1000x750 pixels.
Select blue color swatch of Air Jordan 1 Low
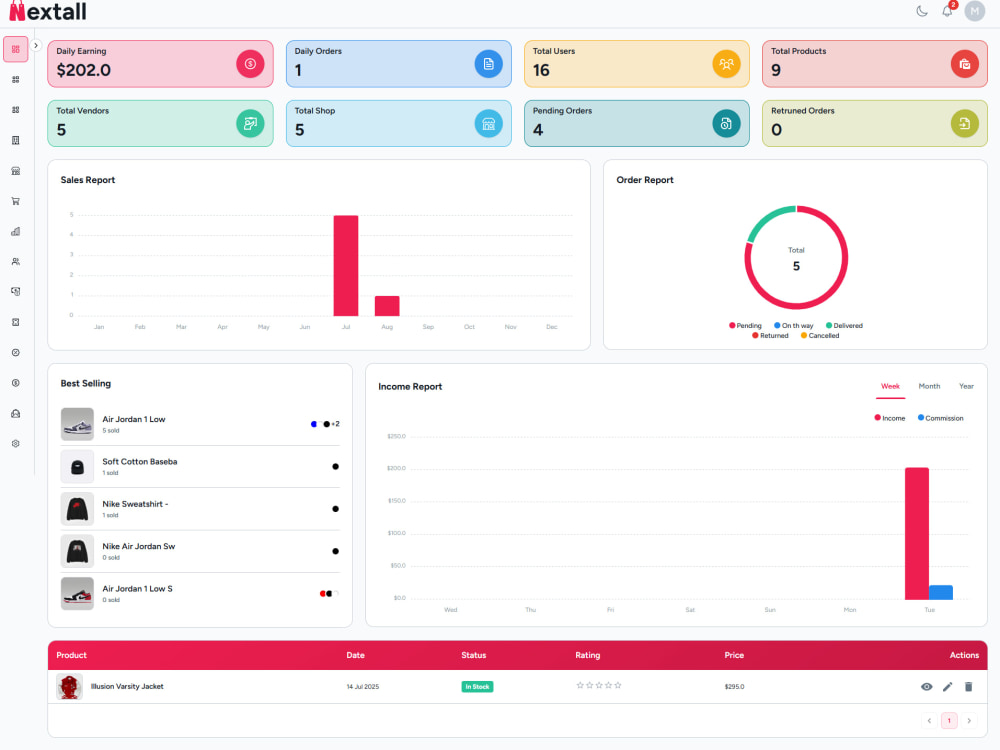[x=314, y=424]
